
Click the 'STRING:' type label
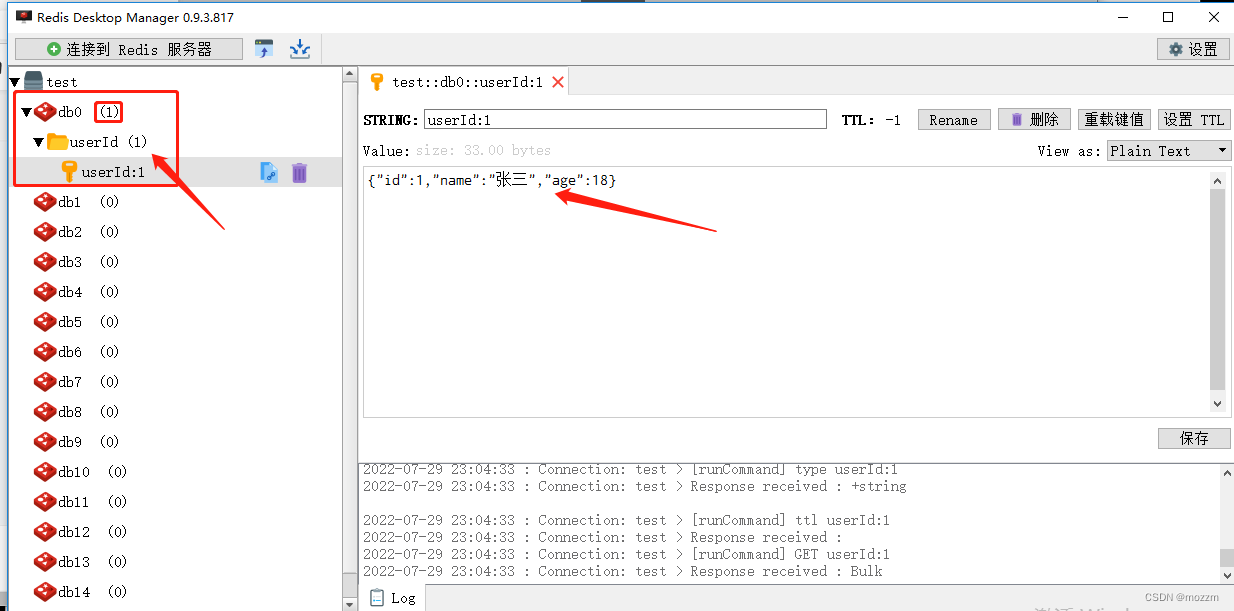(391, 120)
